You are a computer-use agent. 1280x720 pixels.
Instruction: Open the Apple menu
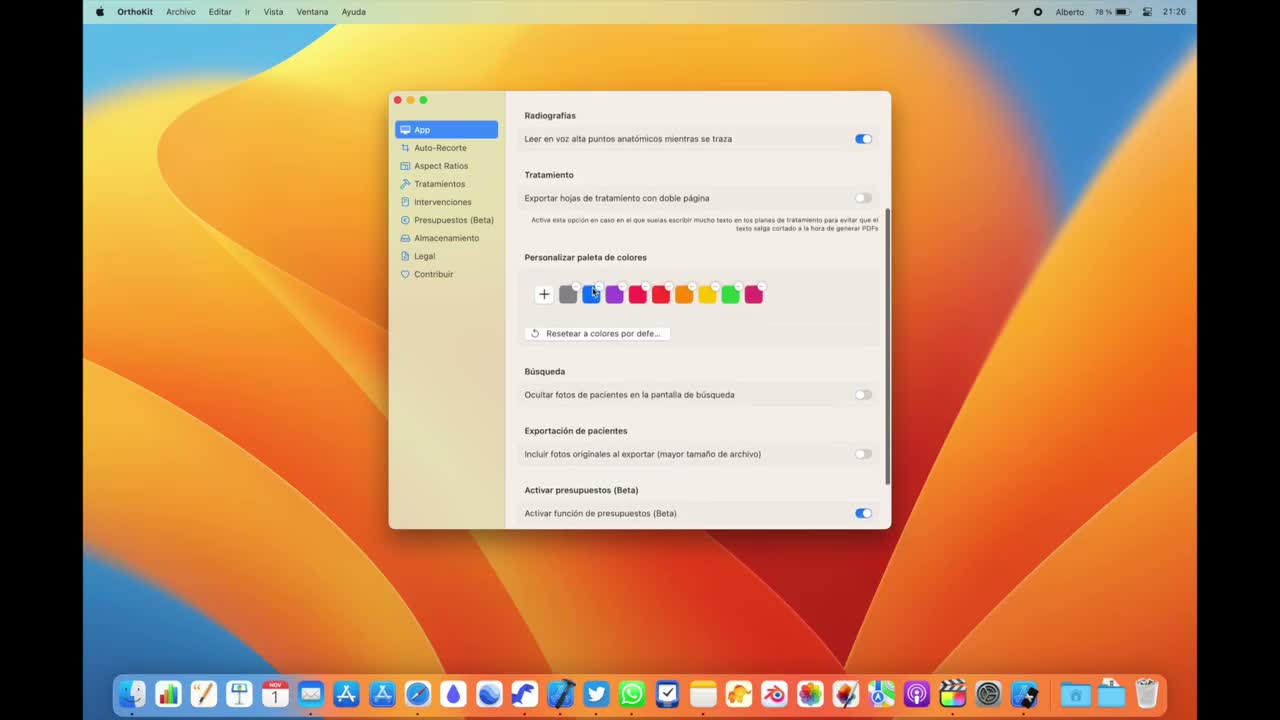point(99,12)
